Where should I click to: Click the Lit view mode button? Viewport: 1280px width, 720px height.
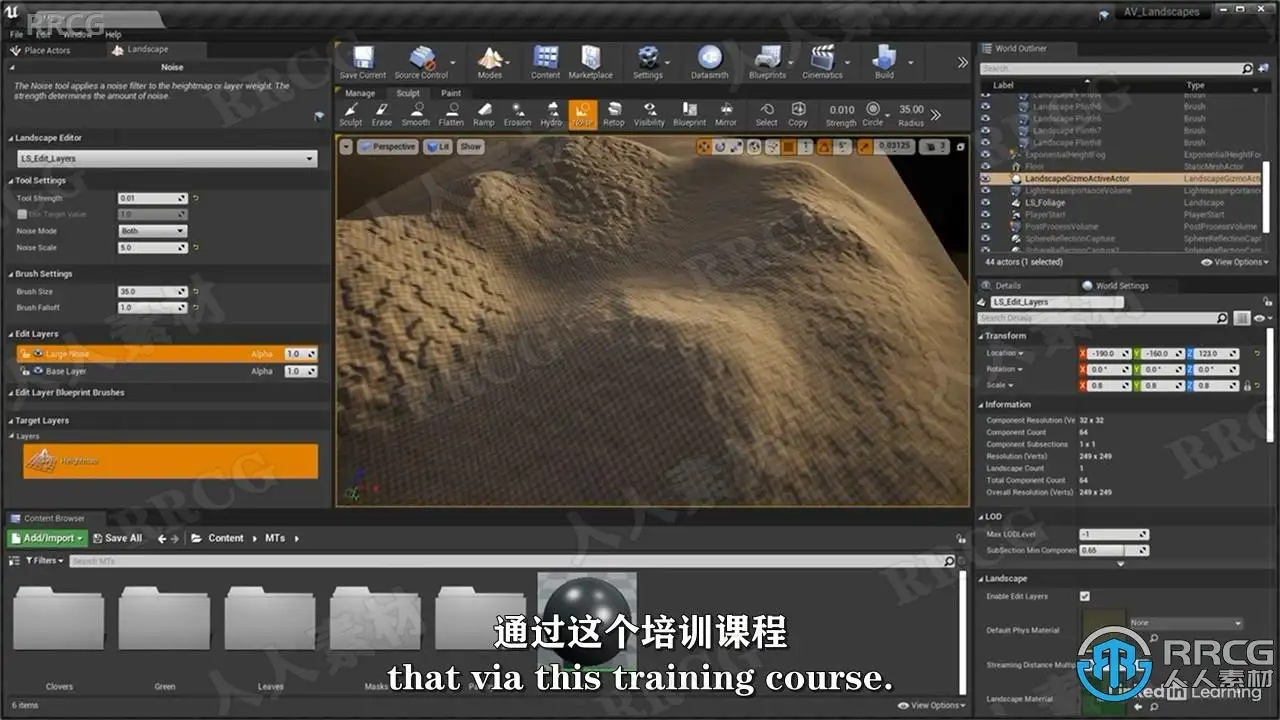pyautogui.click(x=438, y=146)
